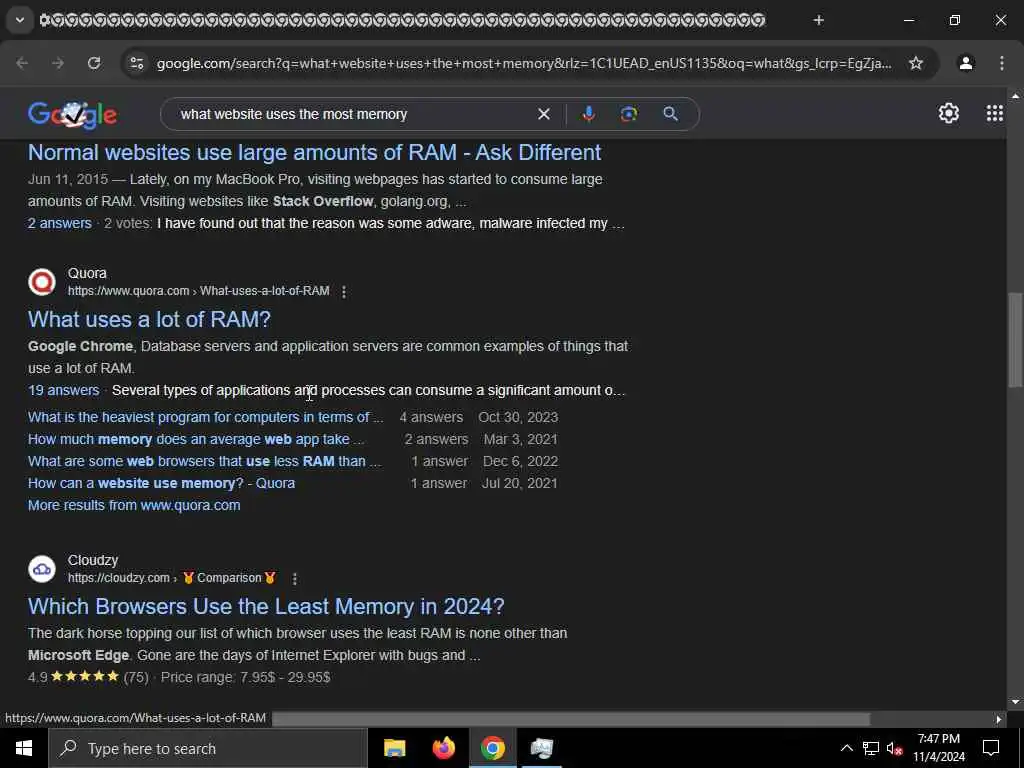The width and height of the screenshot is (1024, 768).
Task: Submit search with magnifier icon
Action: (670, 114)
